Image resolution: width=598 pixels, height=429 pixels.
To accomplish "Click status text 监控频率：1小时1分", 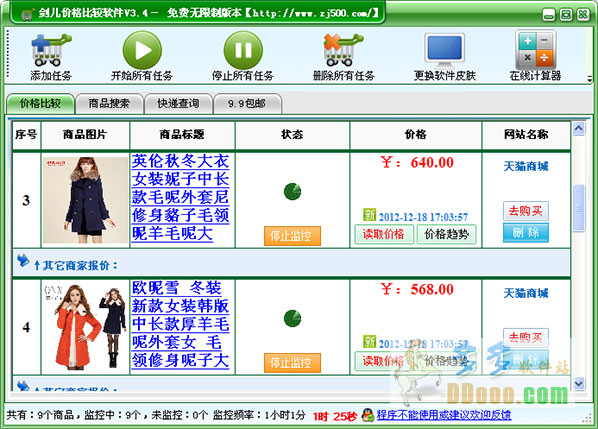I will 259,415.
